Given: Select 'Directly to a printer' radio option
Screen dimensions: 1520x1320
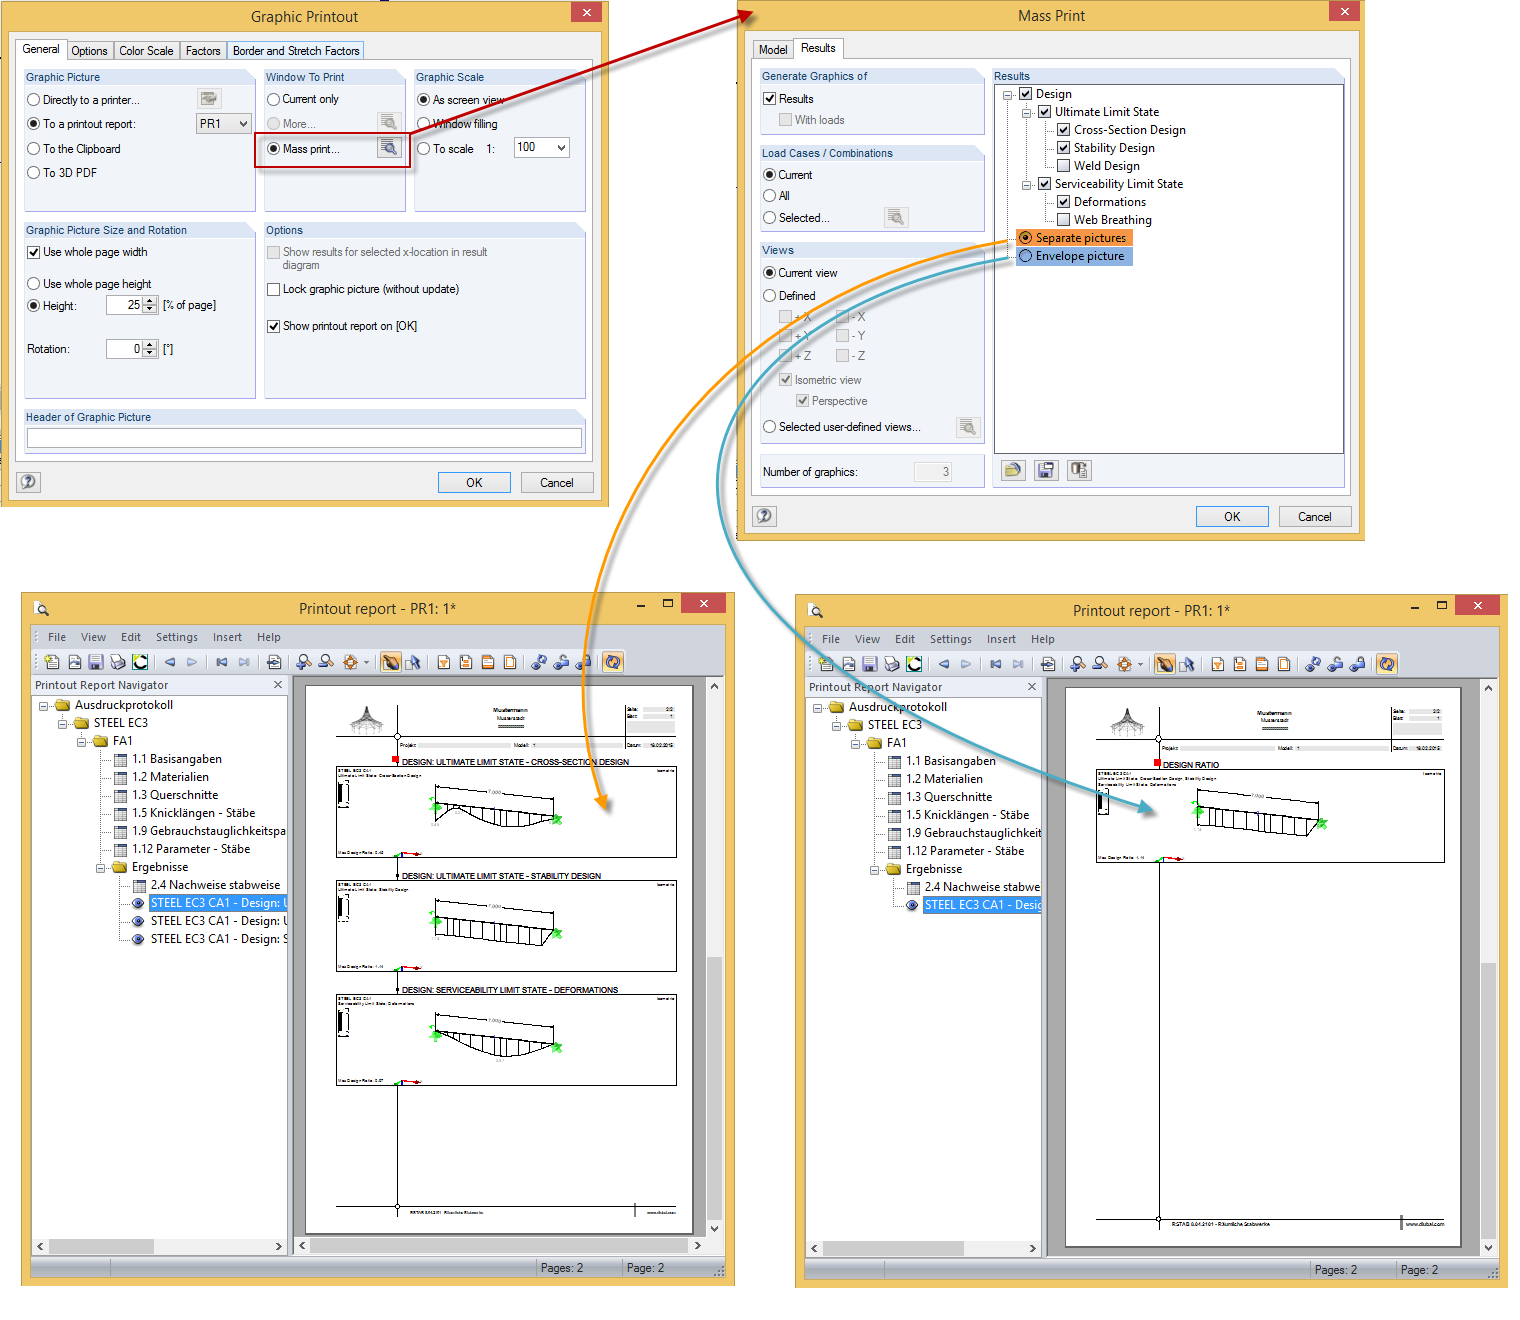Looking at the screenshot, I should click(34, 100).
